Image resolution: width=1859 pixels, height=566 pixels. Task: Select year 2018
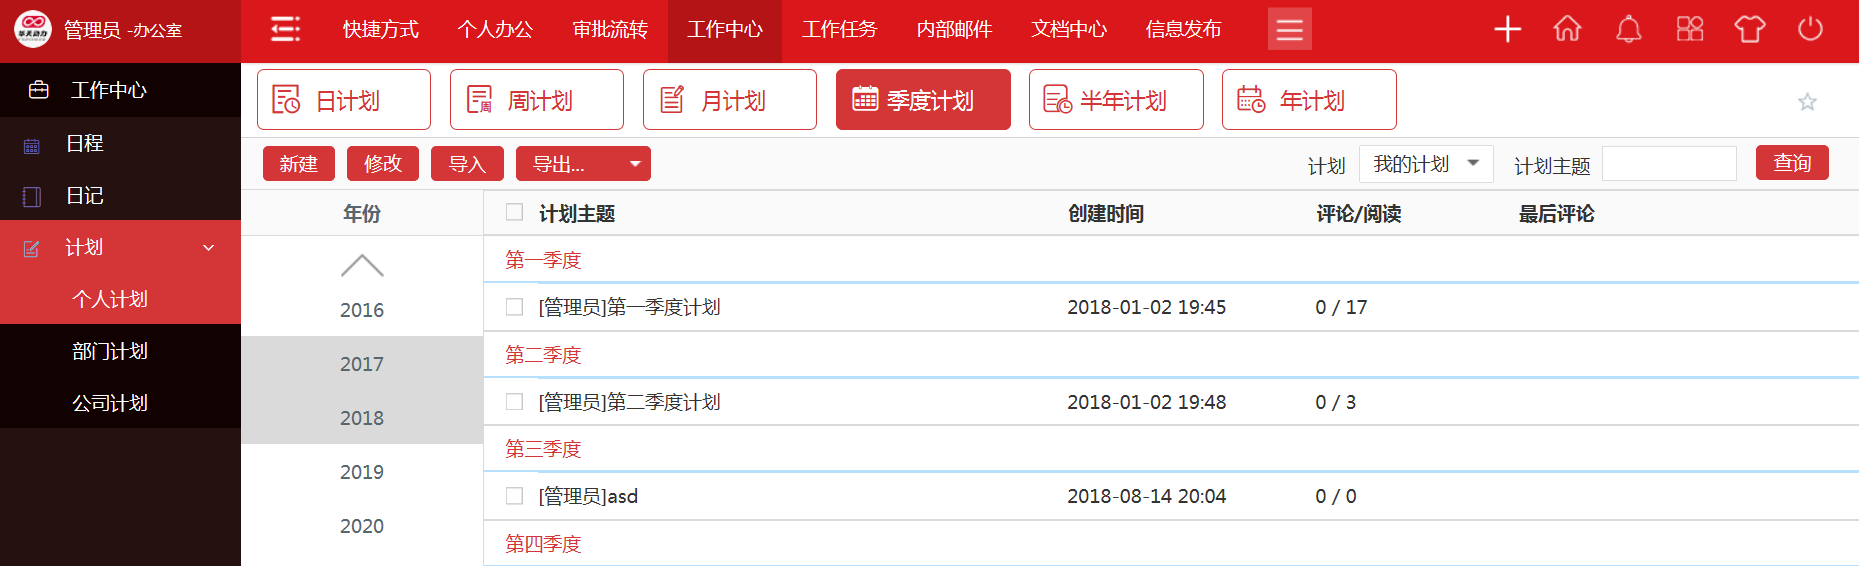tap(362, 418)
